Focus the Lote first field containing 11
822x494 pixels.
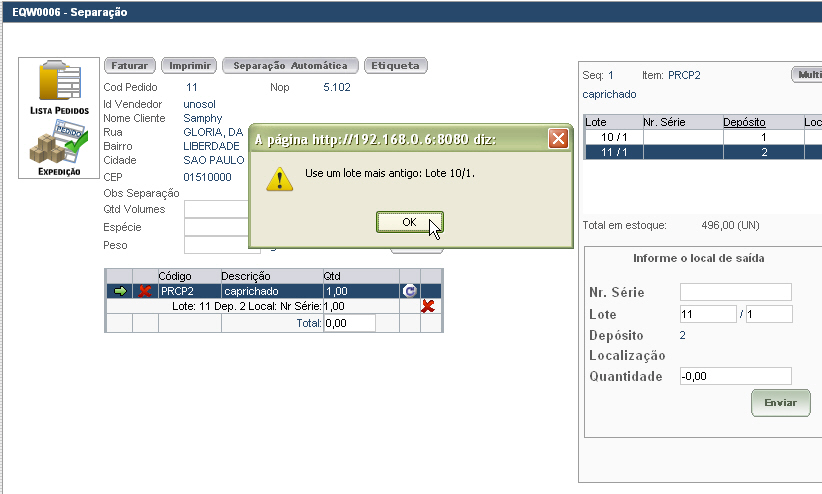tap(708, 314)
